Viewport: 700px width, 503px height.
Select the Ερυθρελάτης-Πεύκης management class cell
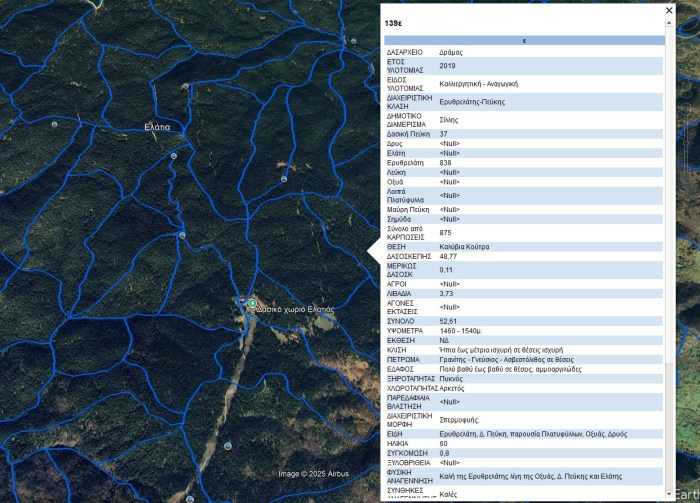[x=472, y=101]
